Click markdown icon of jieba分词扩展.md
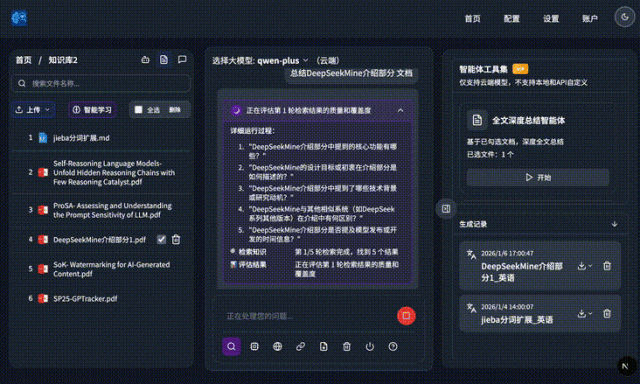The width and height of the screenshot is (640, 384). tap(43, 138)
